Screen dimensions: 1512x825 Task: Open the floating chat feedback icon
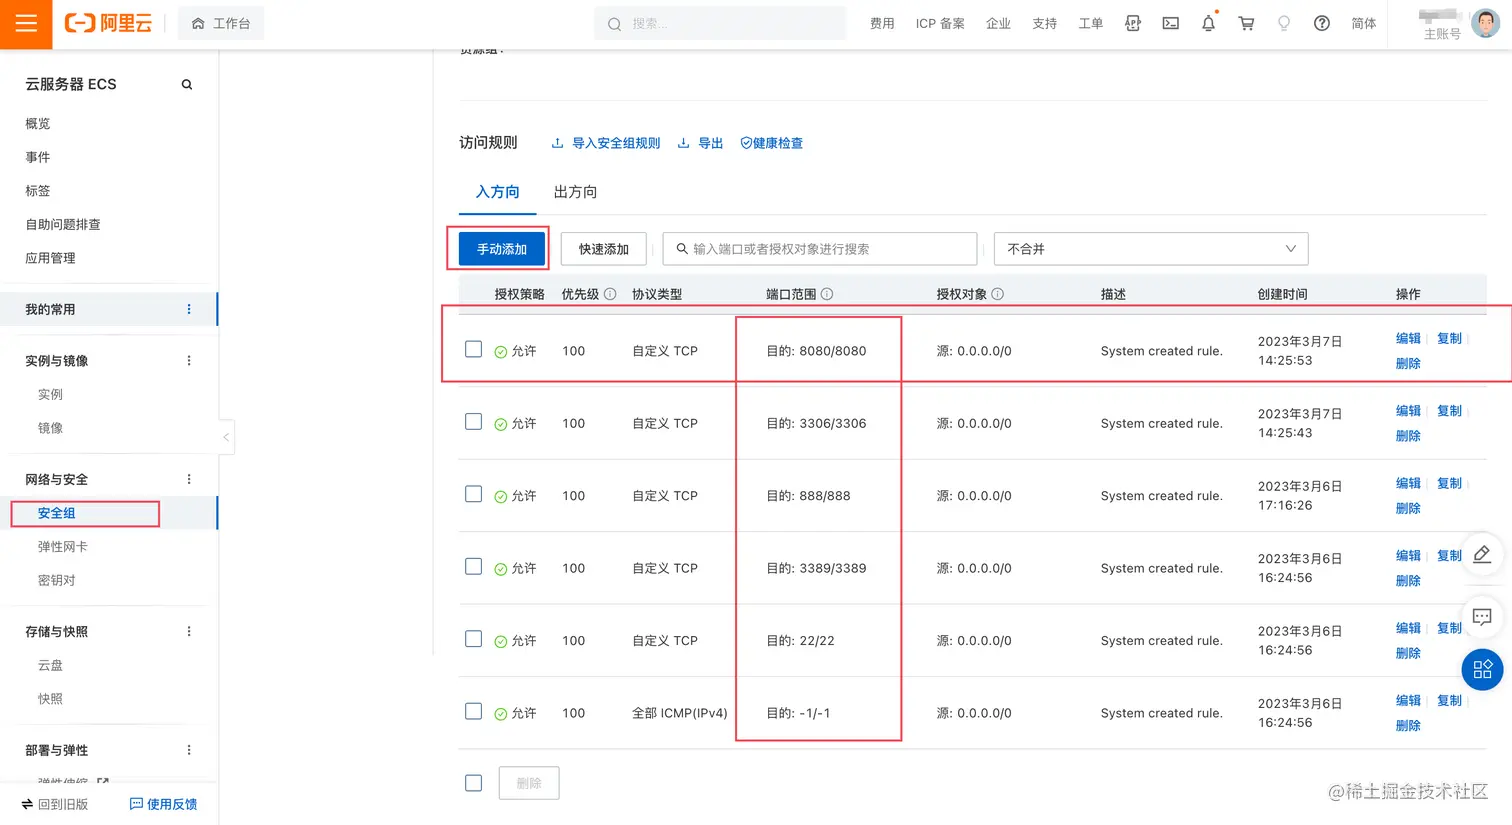tap(1482, 617)
